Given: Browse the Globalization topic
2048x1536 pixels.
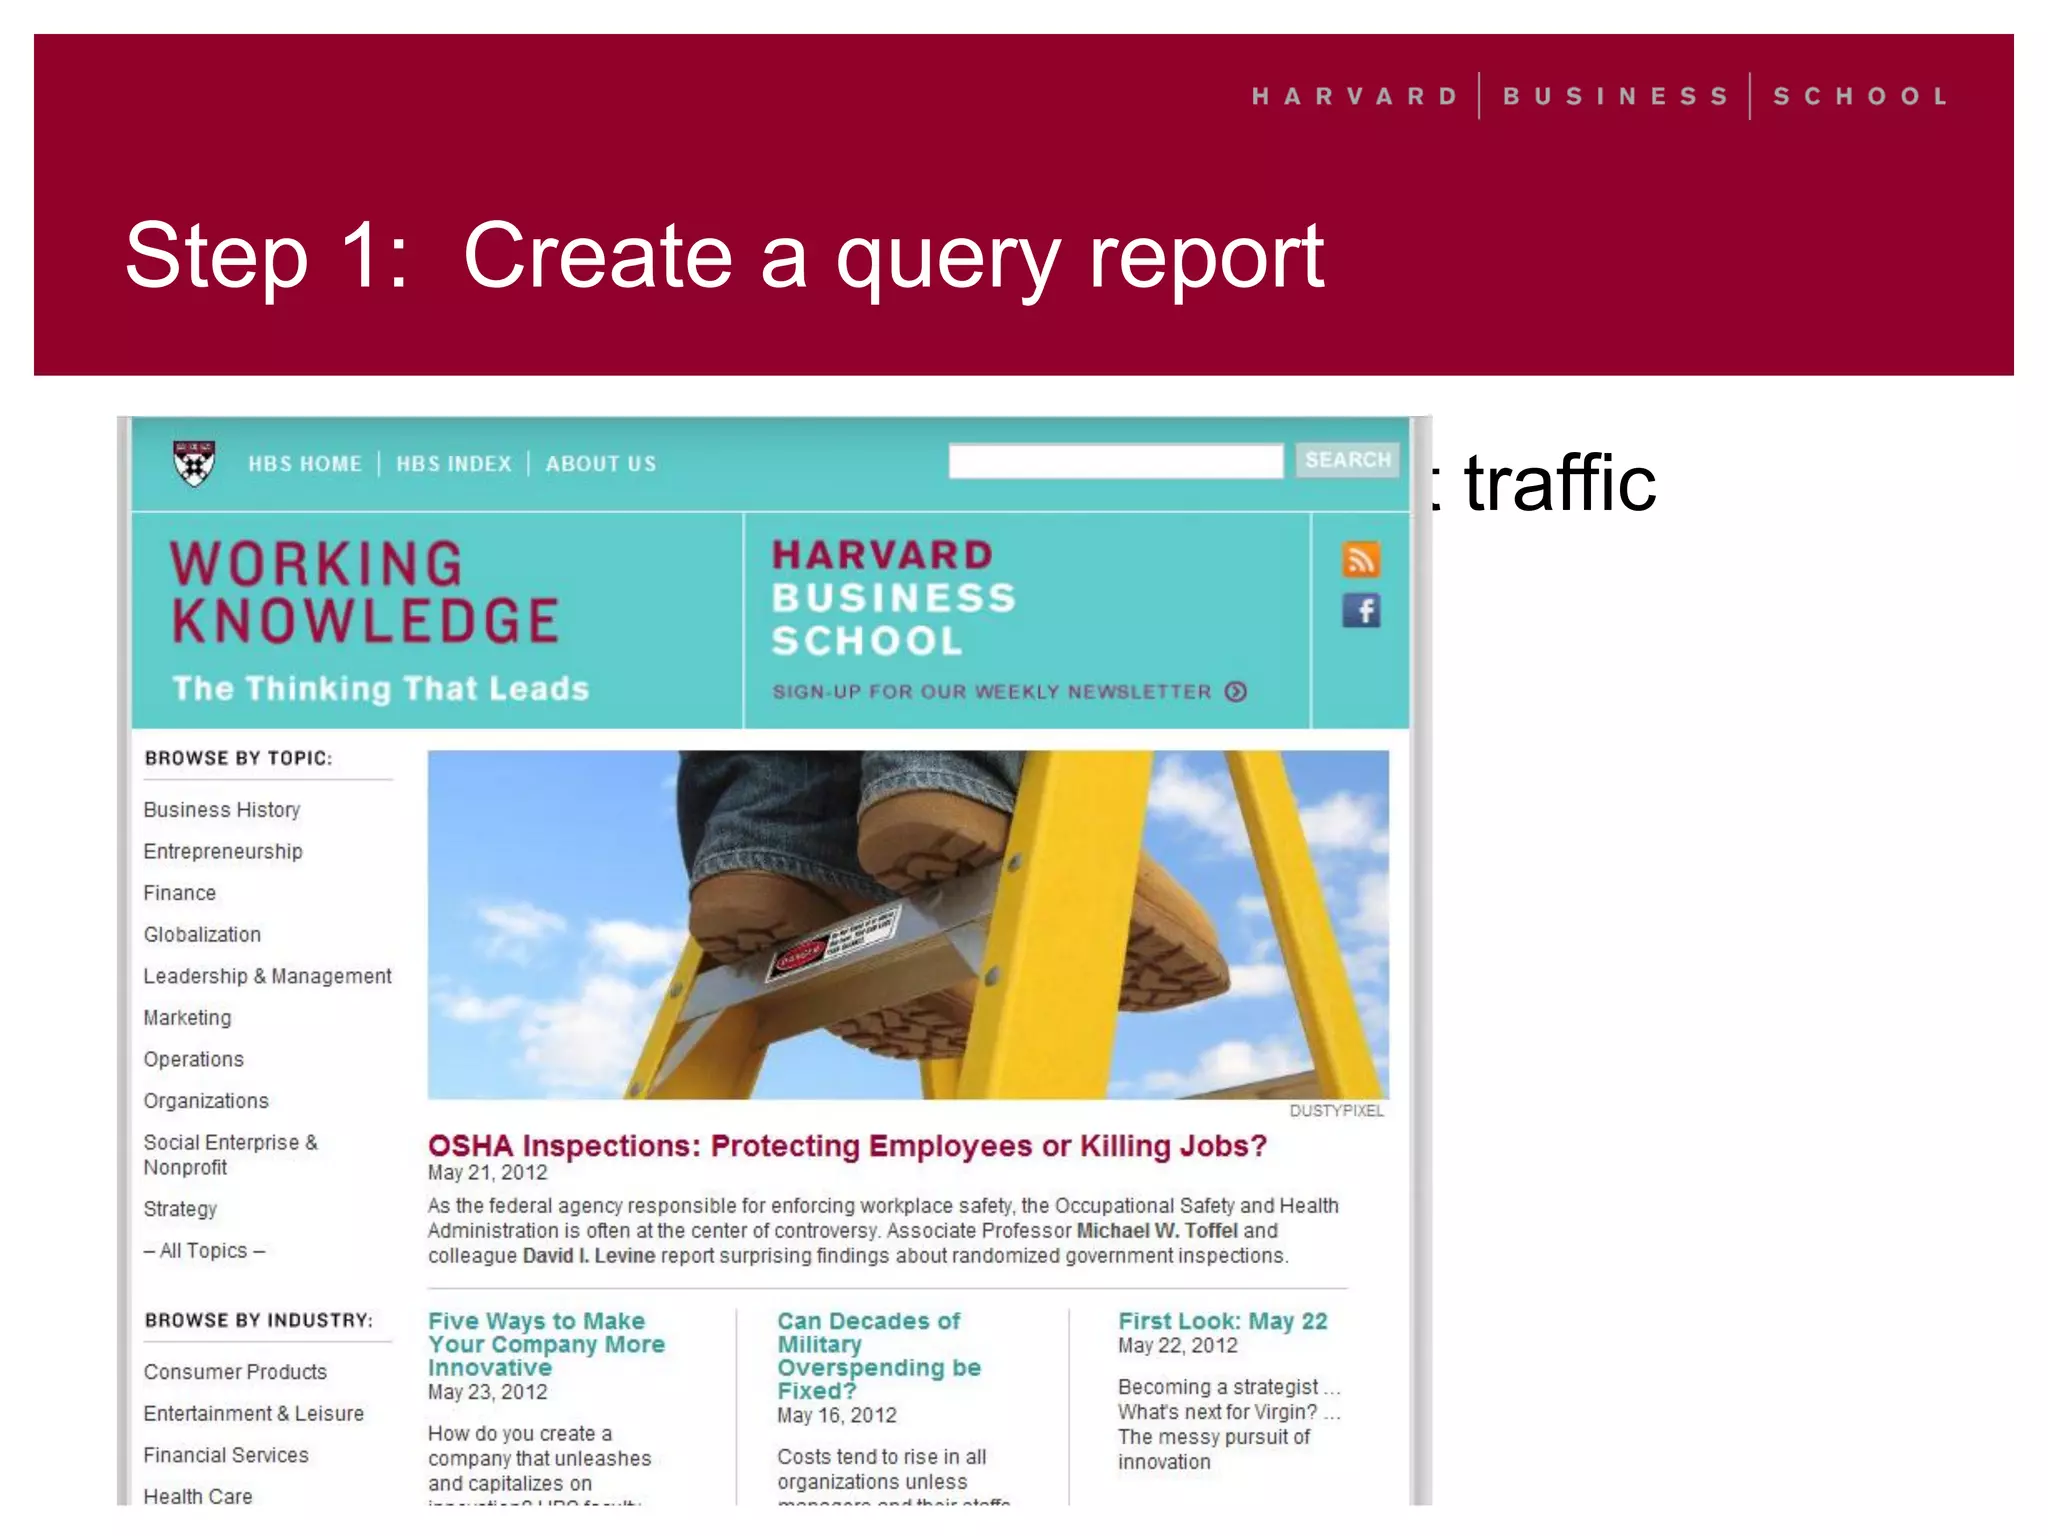Looking at the screenshot, I should click(202, 935).
